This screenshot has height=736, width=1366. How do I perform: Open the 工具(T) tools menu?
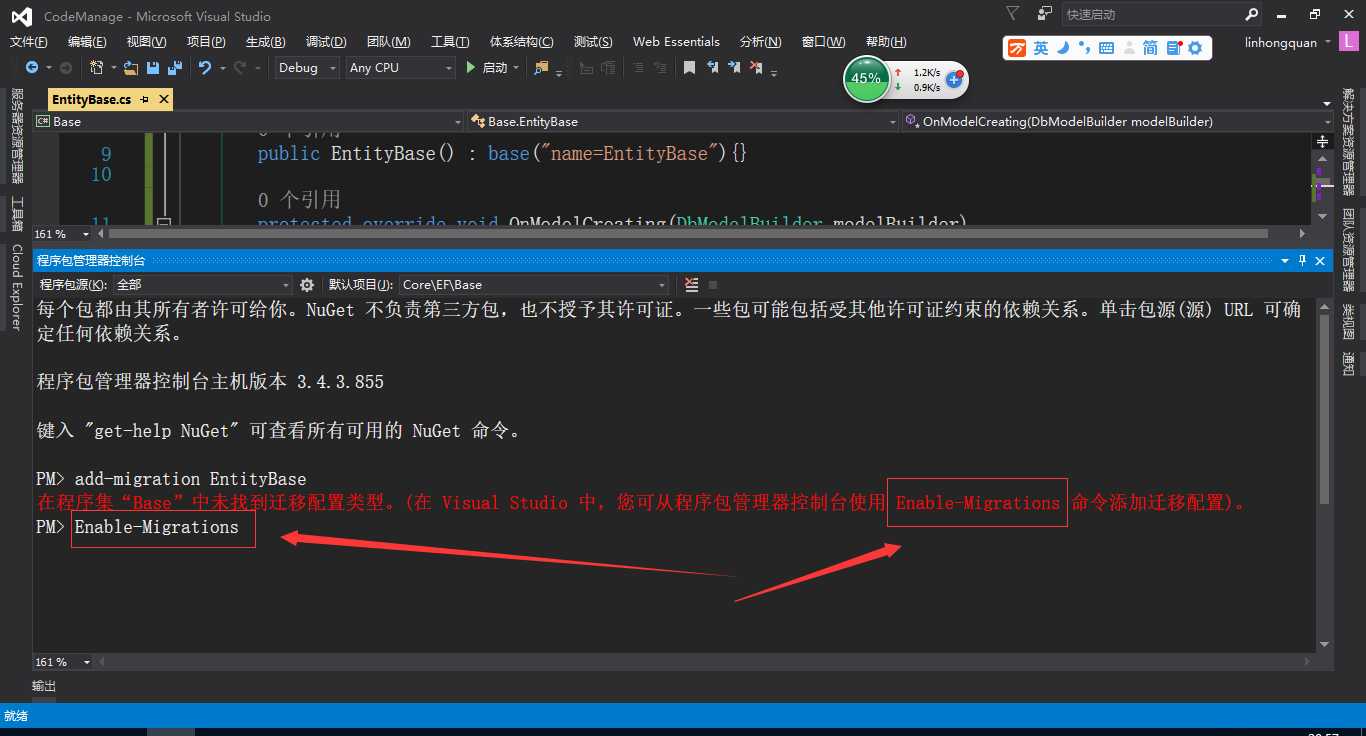(450, 42)
